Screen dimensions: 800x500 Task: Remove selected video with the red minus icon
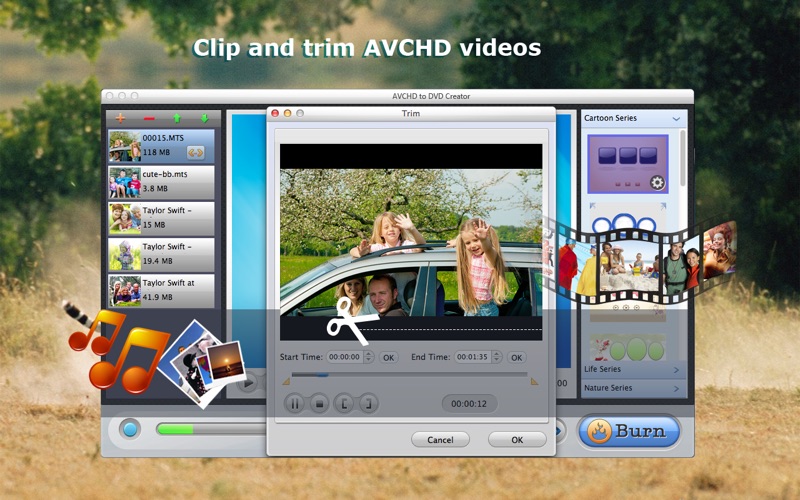coord(149,118)
